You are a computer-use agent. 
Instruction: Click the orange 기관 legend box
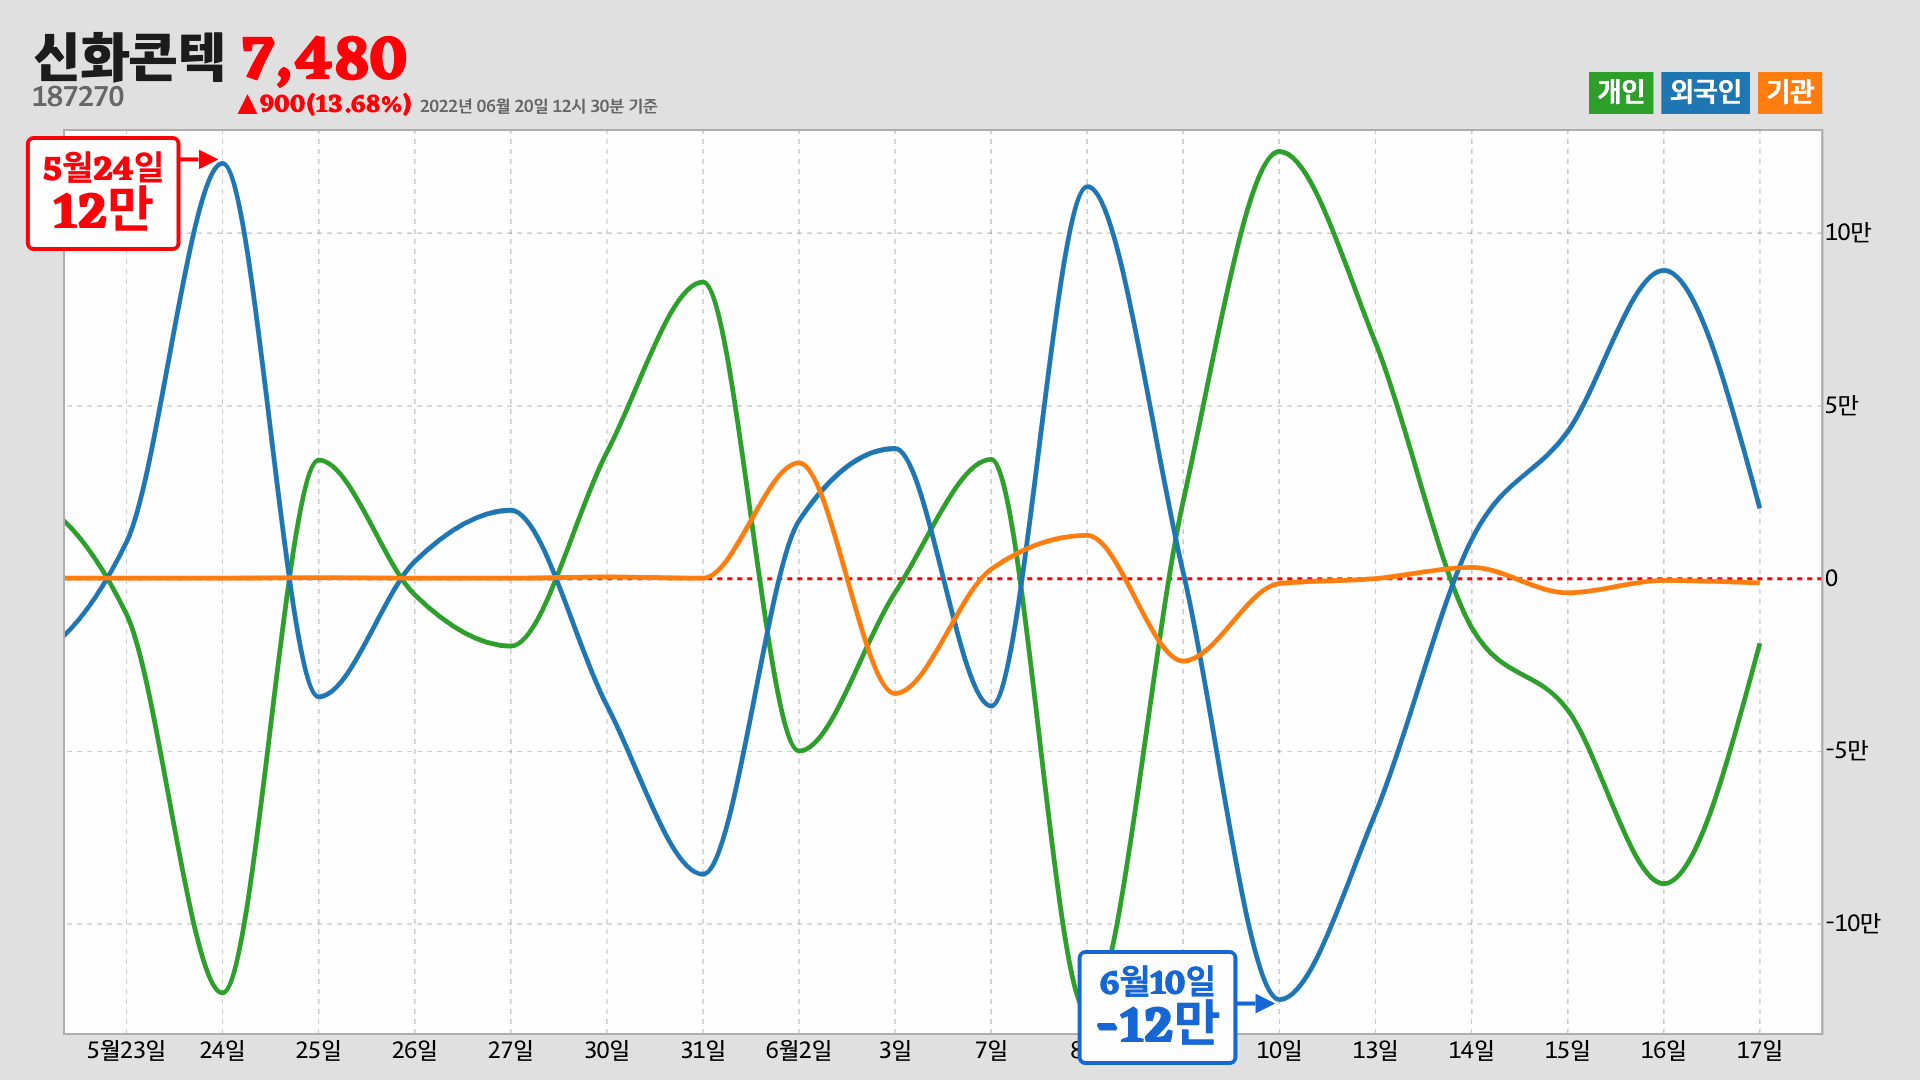click(1790, 93)
